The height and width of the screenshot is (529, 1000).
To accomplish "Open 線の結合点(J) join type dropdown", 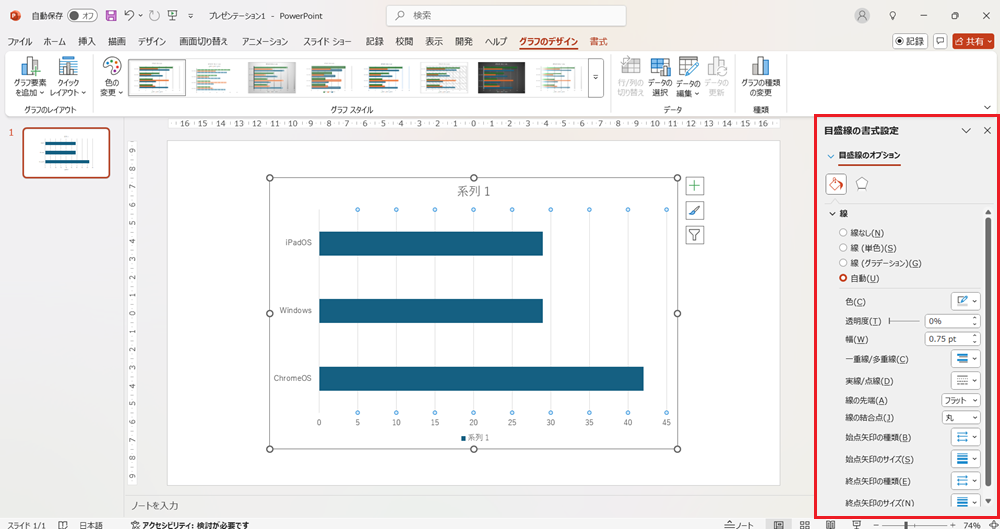I will (x=960, y=417).
